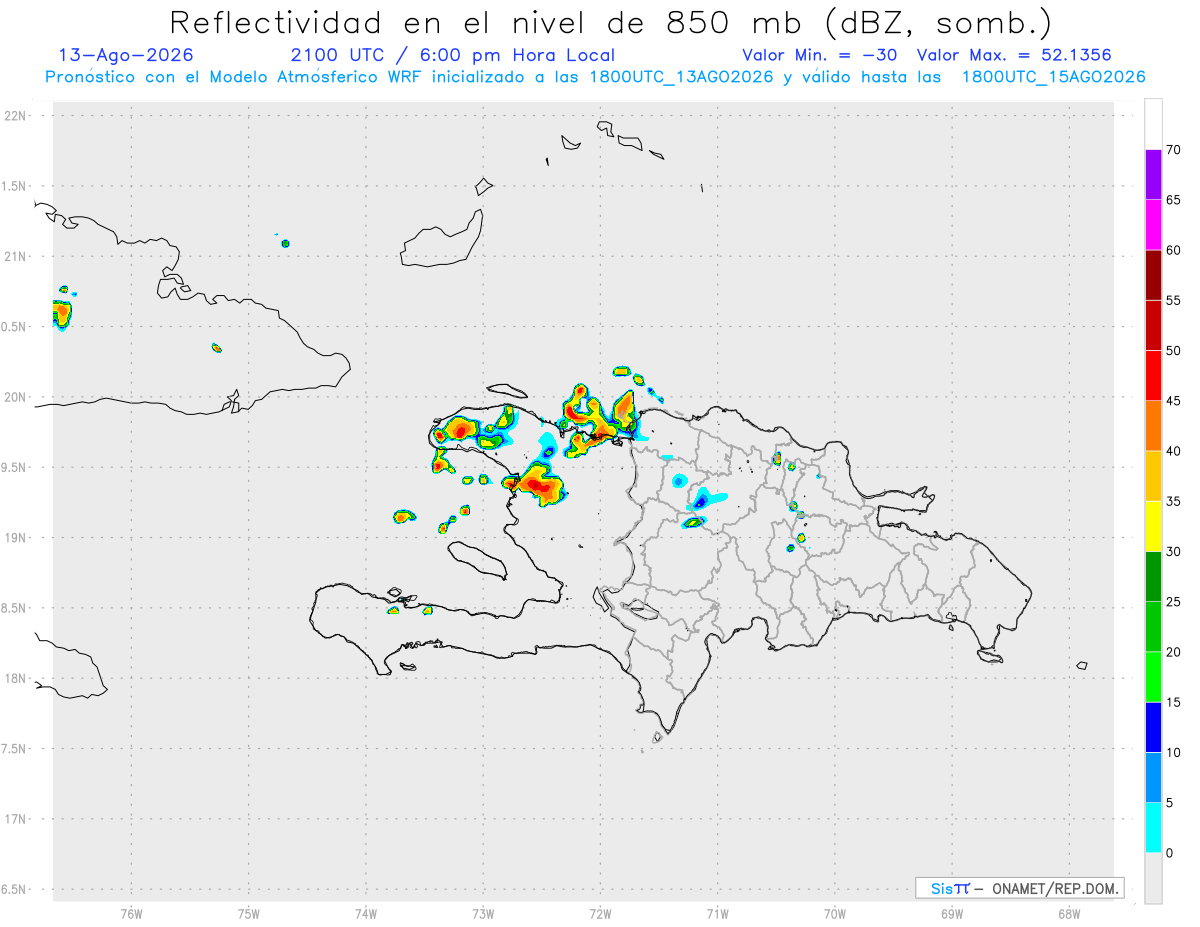Click the "22N" latitude label

pyautogui.click(x=17, y=116)
